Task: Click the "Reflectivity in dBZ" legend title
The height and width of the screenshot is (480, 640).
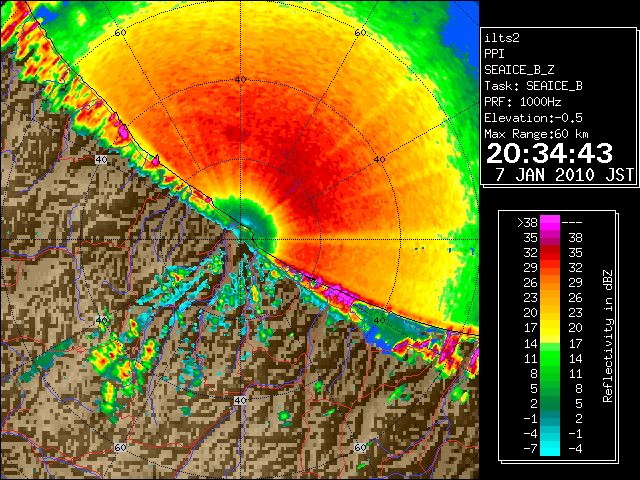Action: 607,336
